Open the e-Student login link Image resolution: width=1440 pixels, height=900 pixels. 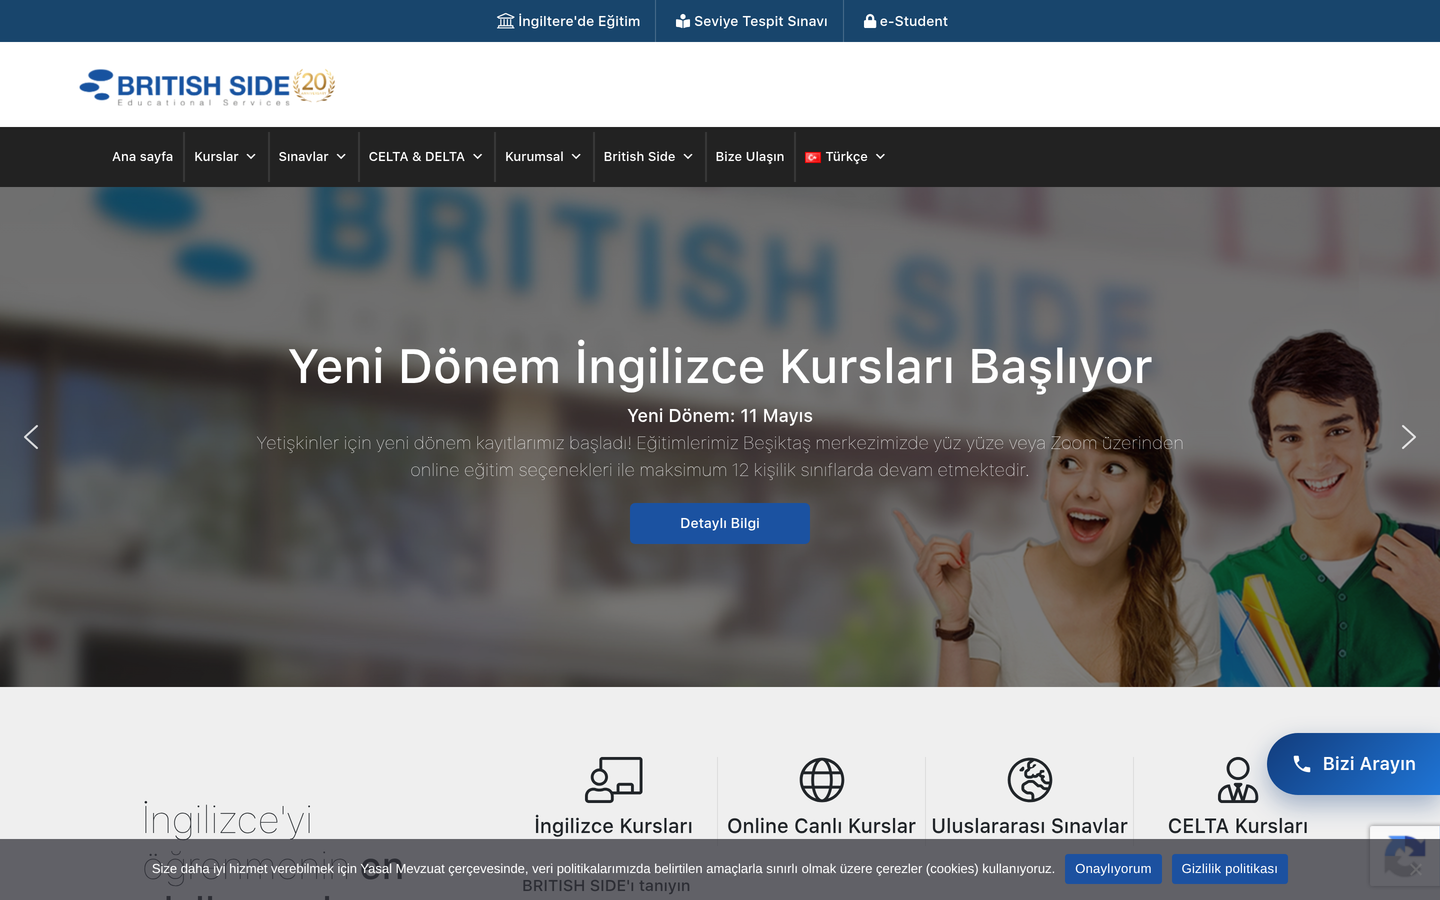[906, 21]
